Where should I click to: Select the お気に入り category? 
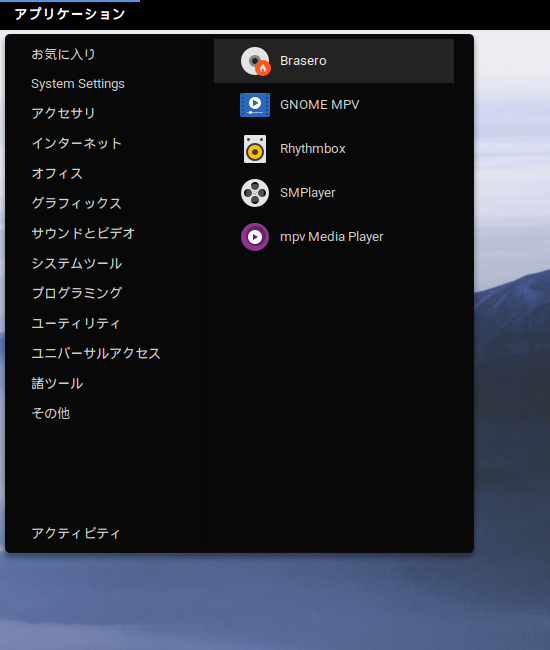pyautogui.click(x=63, y=54)
